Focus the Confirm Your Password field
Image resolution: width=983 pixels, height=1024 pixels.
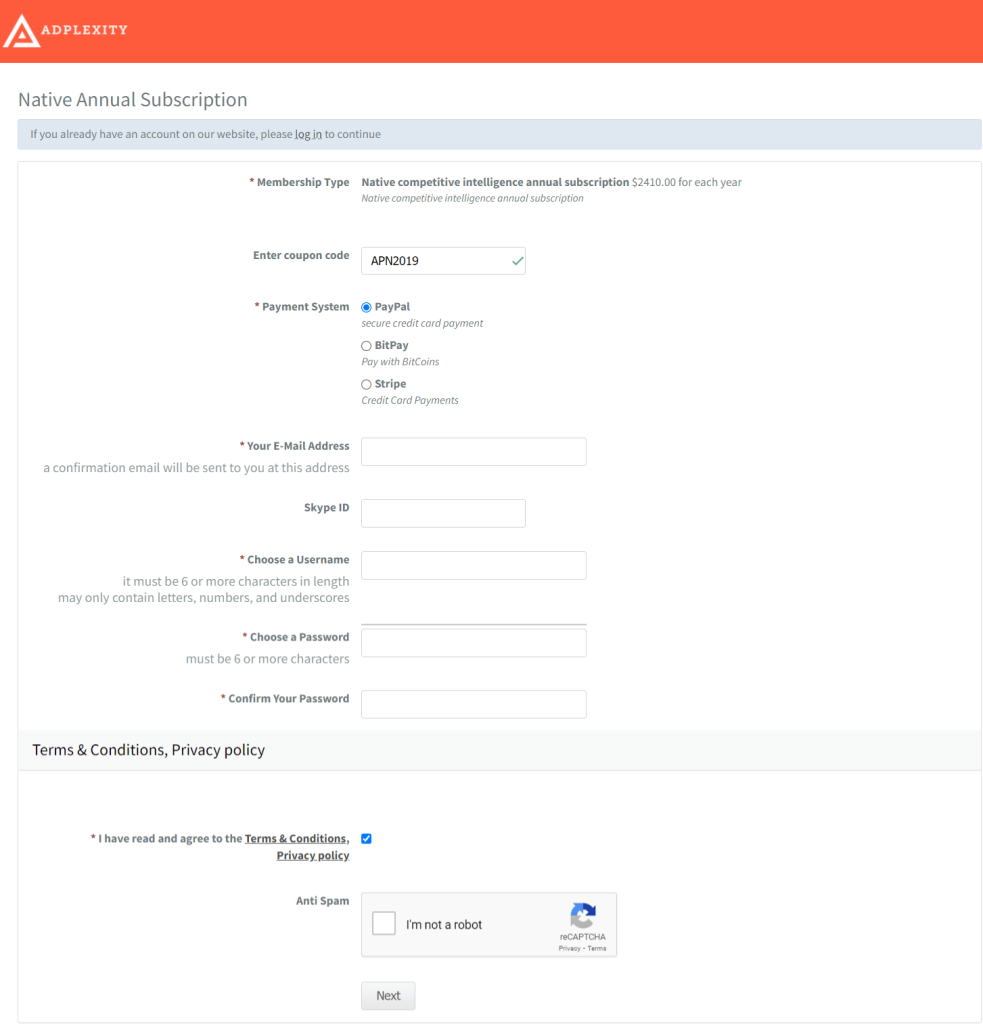[474, 704]
